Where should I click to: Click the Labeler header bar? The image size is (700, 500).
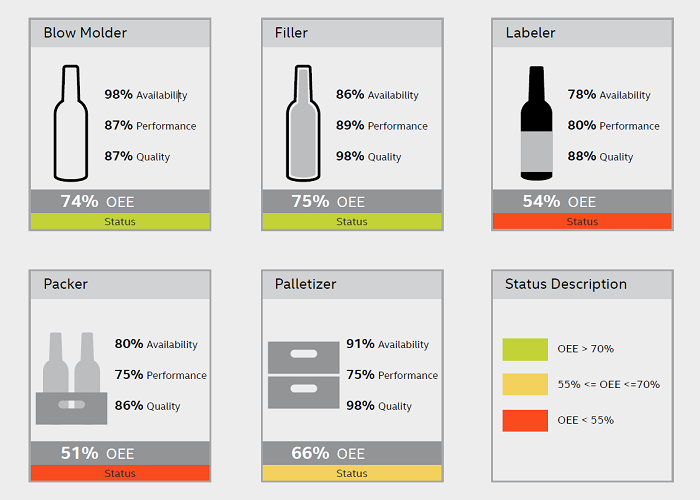pyautogui.click(x=582, y=33)
